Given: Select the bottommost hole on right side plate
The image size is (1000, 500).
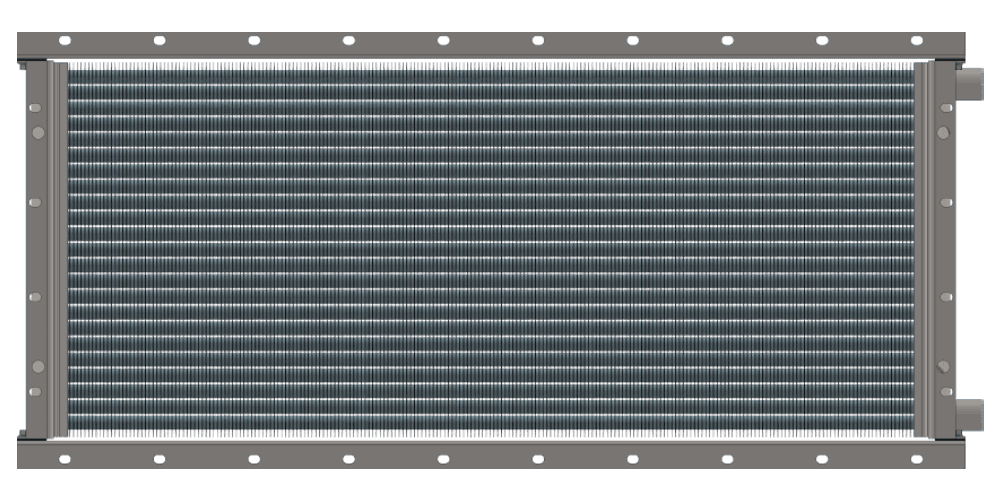Looking at the screenshot, I should [x=945, y=391].
